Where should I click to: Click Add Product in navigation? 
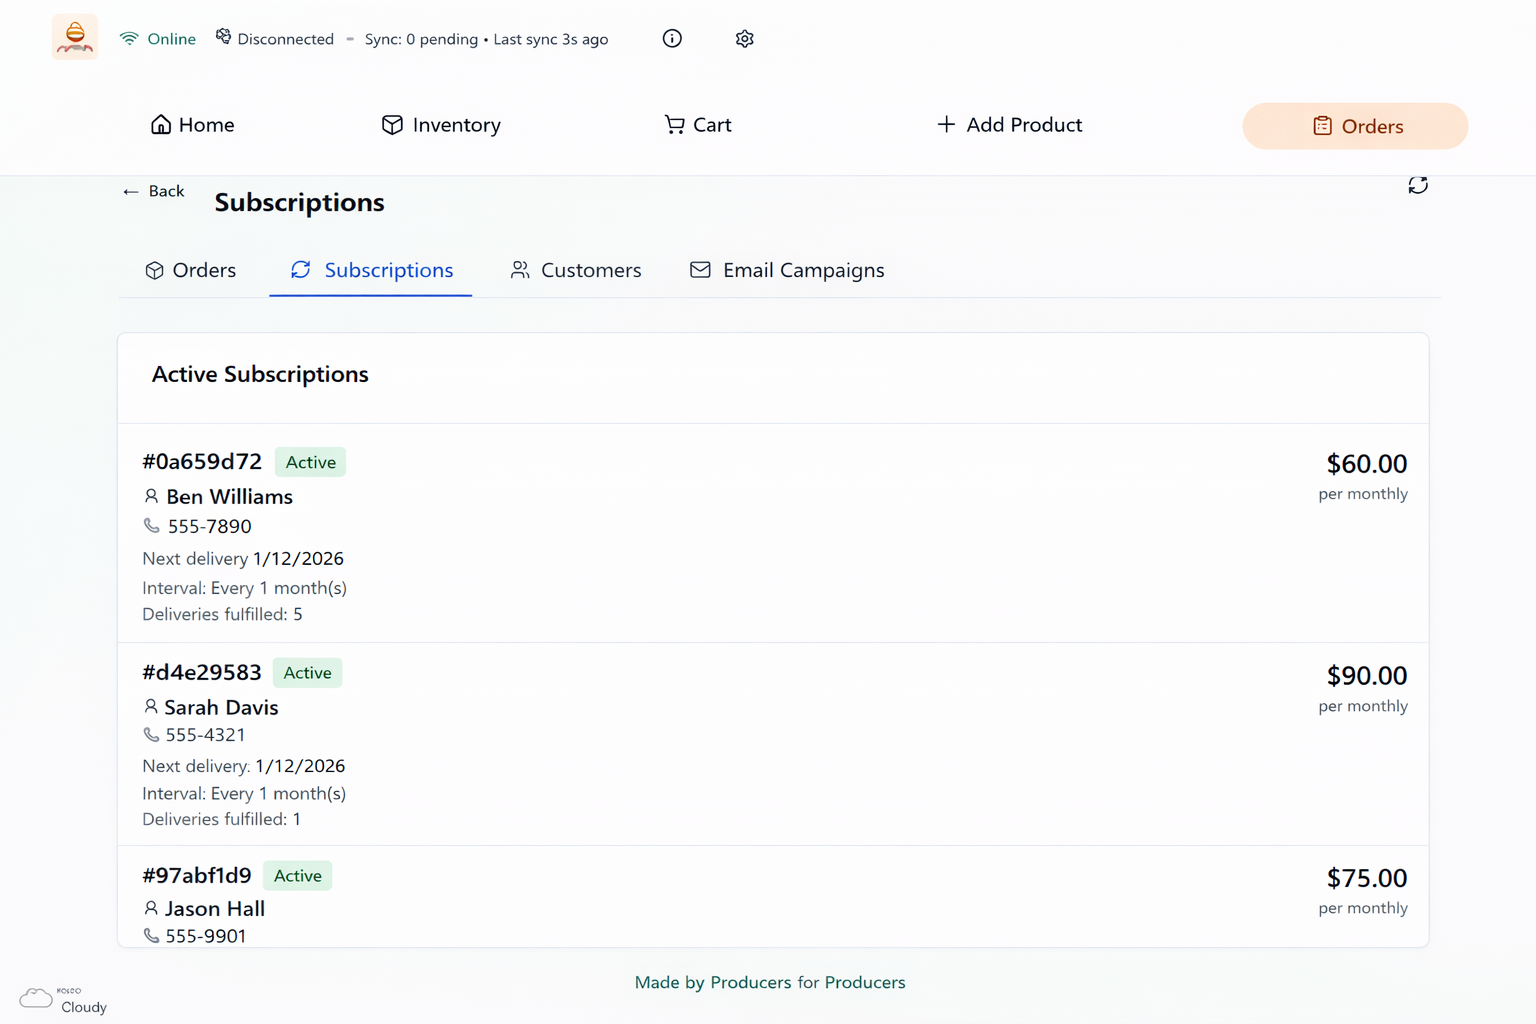pyautogui.click(x=1009, y=125)
